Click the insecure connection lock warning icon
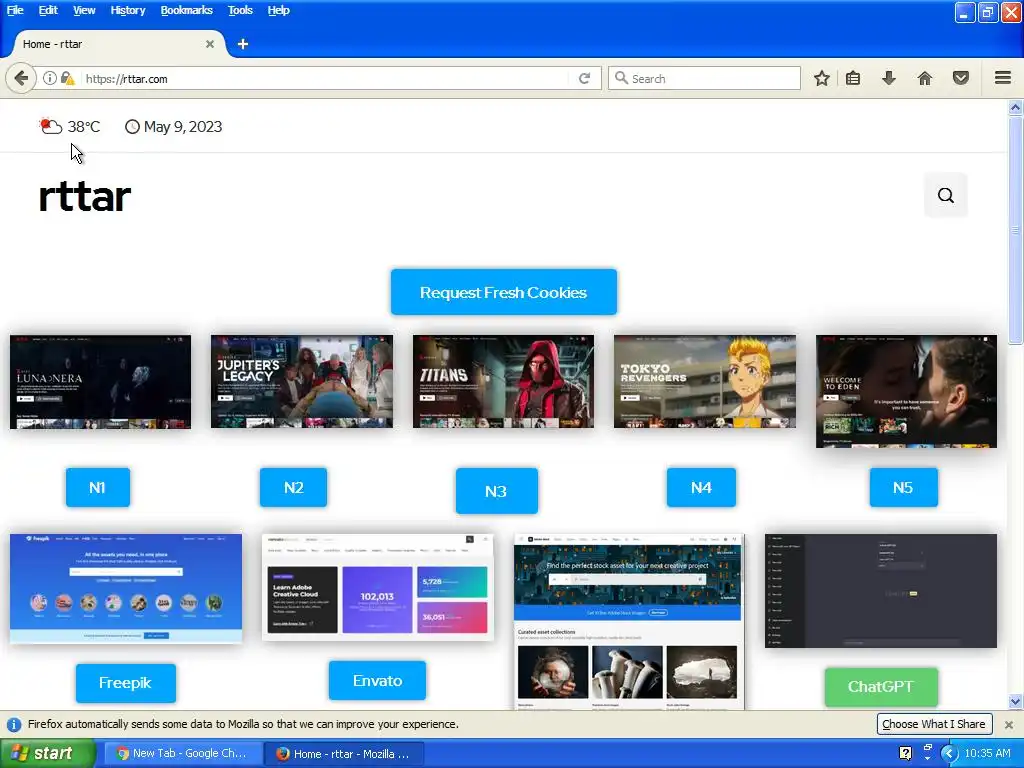This screenshot has width=1024, height=768. (67, 78)
